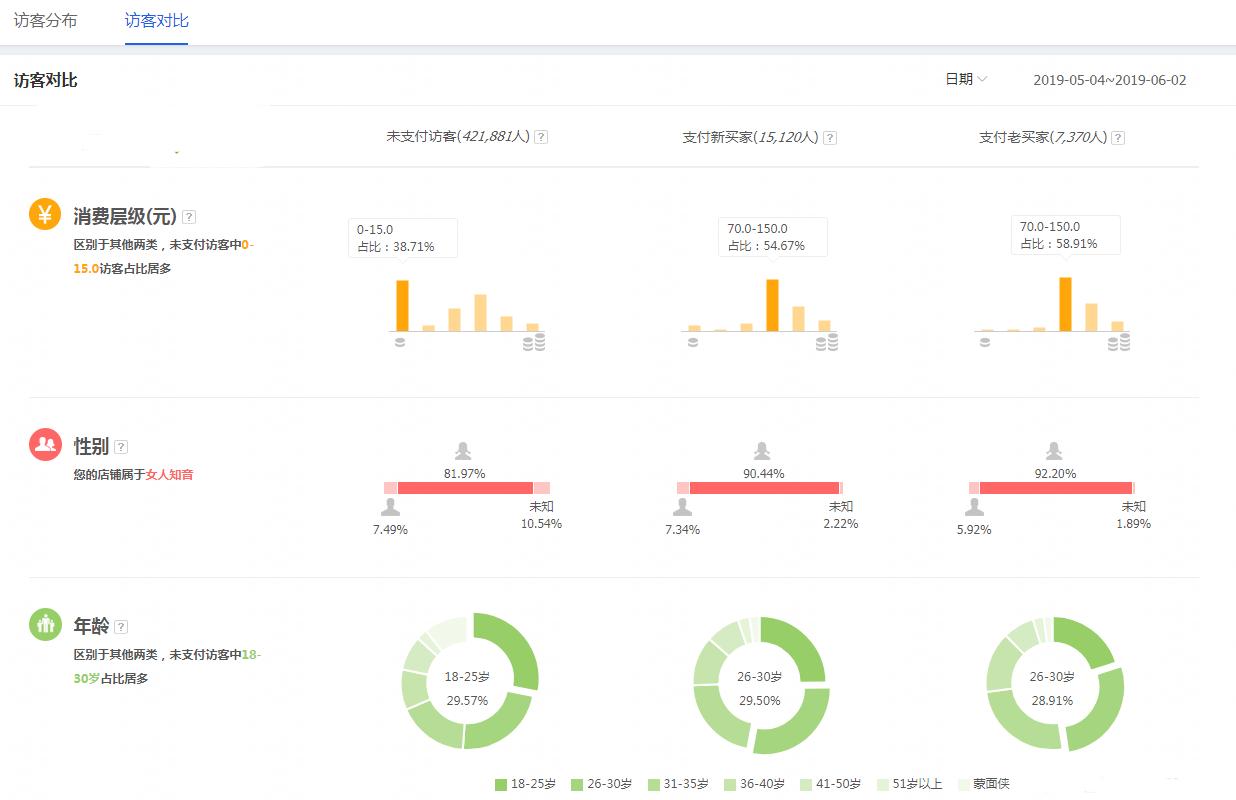Screen dimensions: 1236x800
Task: Click help icon beside 支付老买家 header
Action: pos(1118,138)
